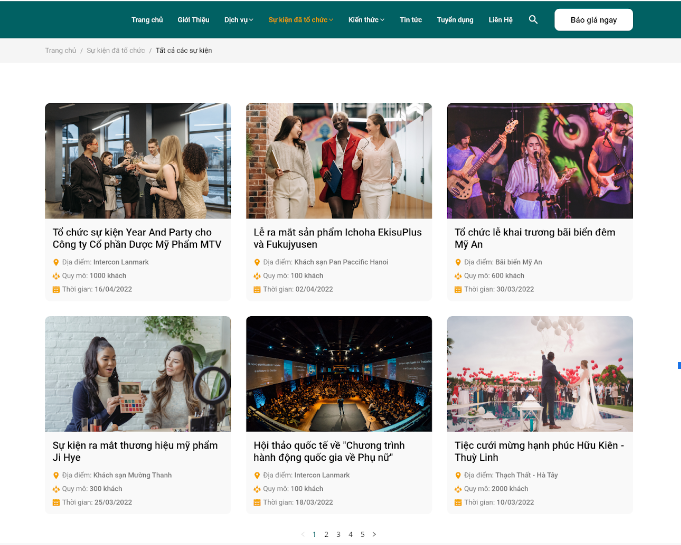Click location pin icon beside Bãi biển Mỹ An
The image size is (681, 545).
point(458,262)
